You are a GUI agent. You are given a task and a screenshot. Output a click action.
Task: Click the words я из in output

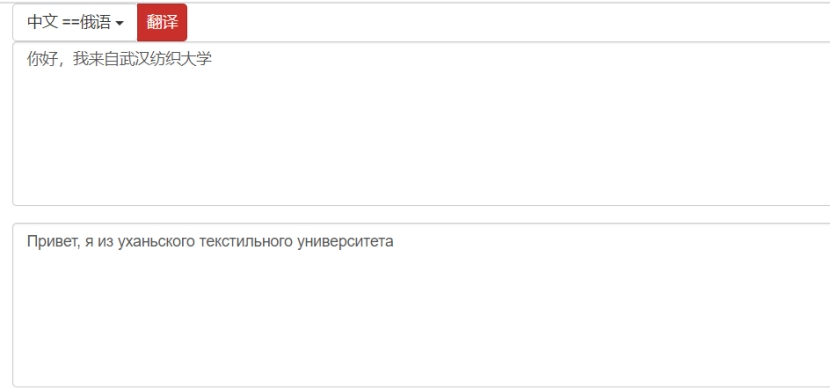[99, 242]
